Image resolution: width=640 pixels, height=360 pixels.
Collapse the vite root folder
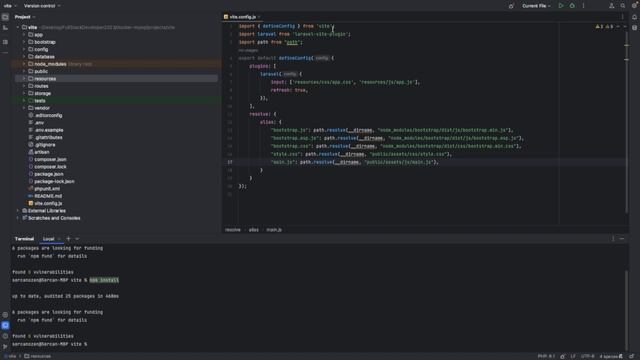tap(18, 27)
